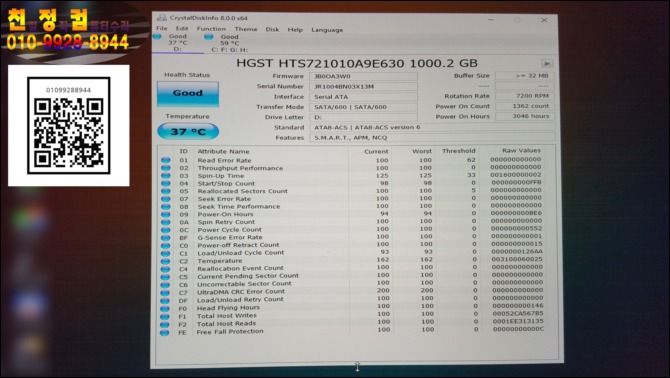
Task: Click the Firmware value field
Action: coord(363,76)
